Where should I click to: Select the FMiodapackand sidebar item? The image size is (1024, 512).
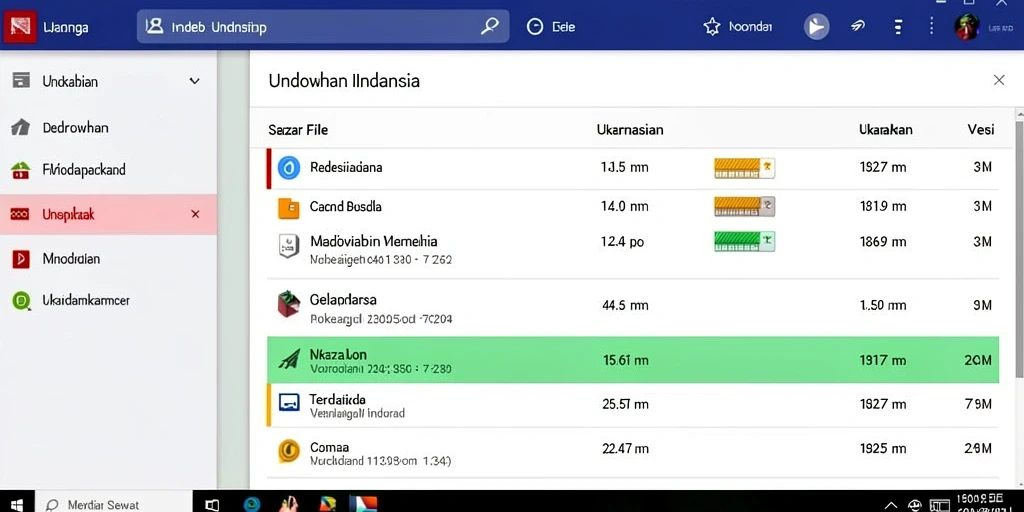(x=108, y=170)
